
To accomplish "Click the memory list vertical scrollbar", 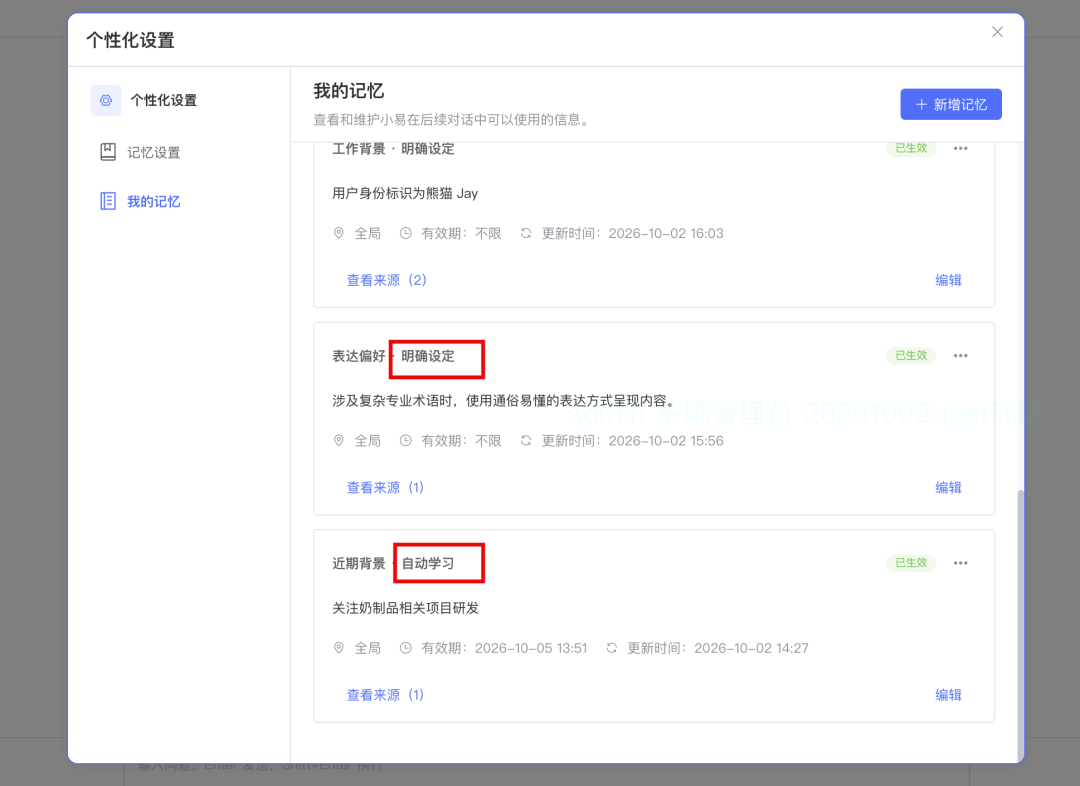I will click(1020, 623).
